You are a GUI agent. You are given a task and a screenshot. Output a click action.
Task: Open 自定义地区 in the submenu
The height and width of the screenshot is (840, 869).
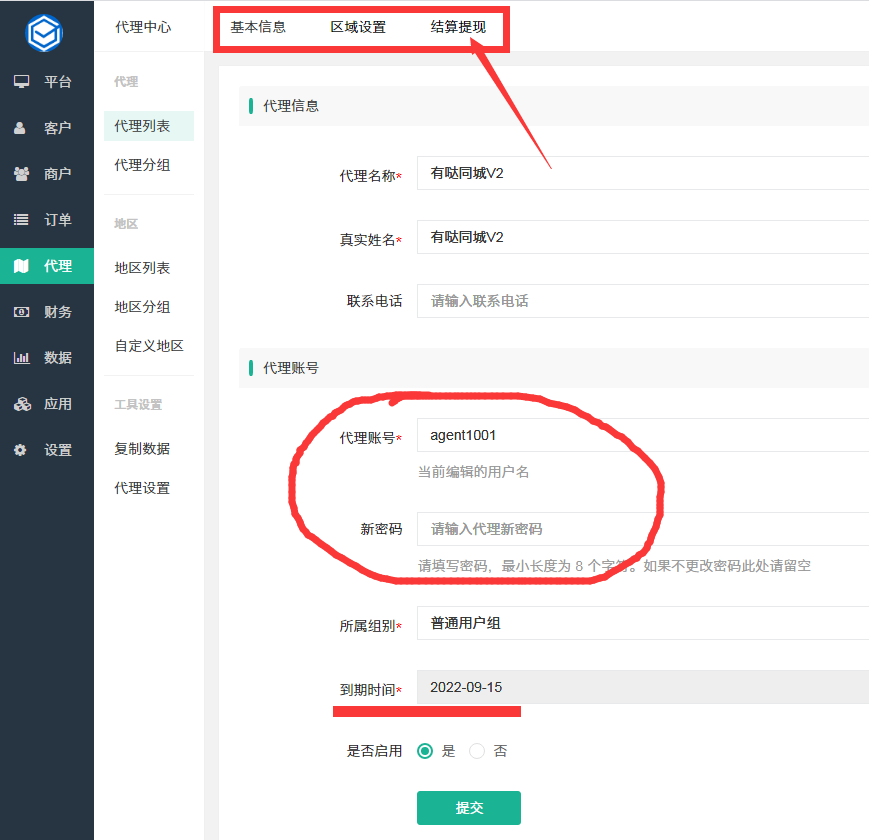pos(149,346)
